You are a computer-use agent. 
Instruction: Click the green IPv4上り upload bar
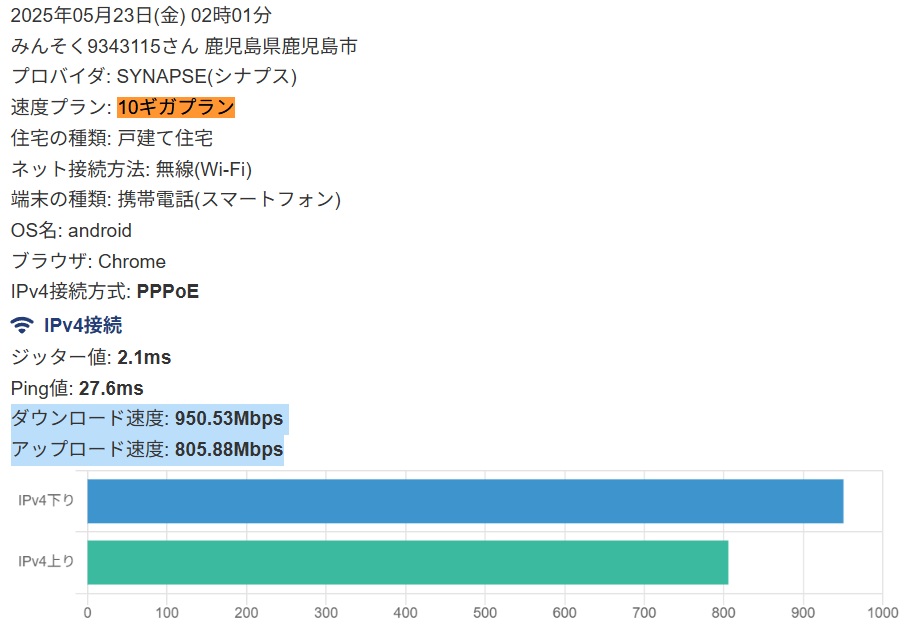point(407,562)
